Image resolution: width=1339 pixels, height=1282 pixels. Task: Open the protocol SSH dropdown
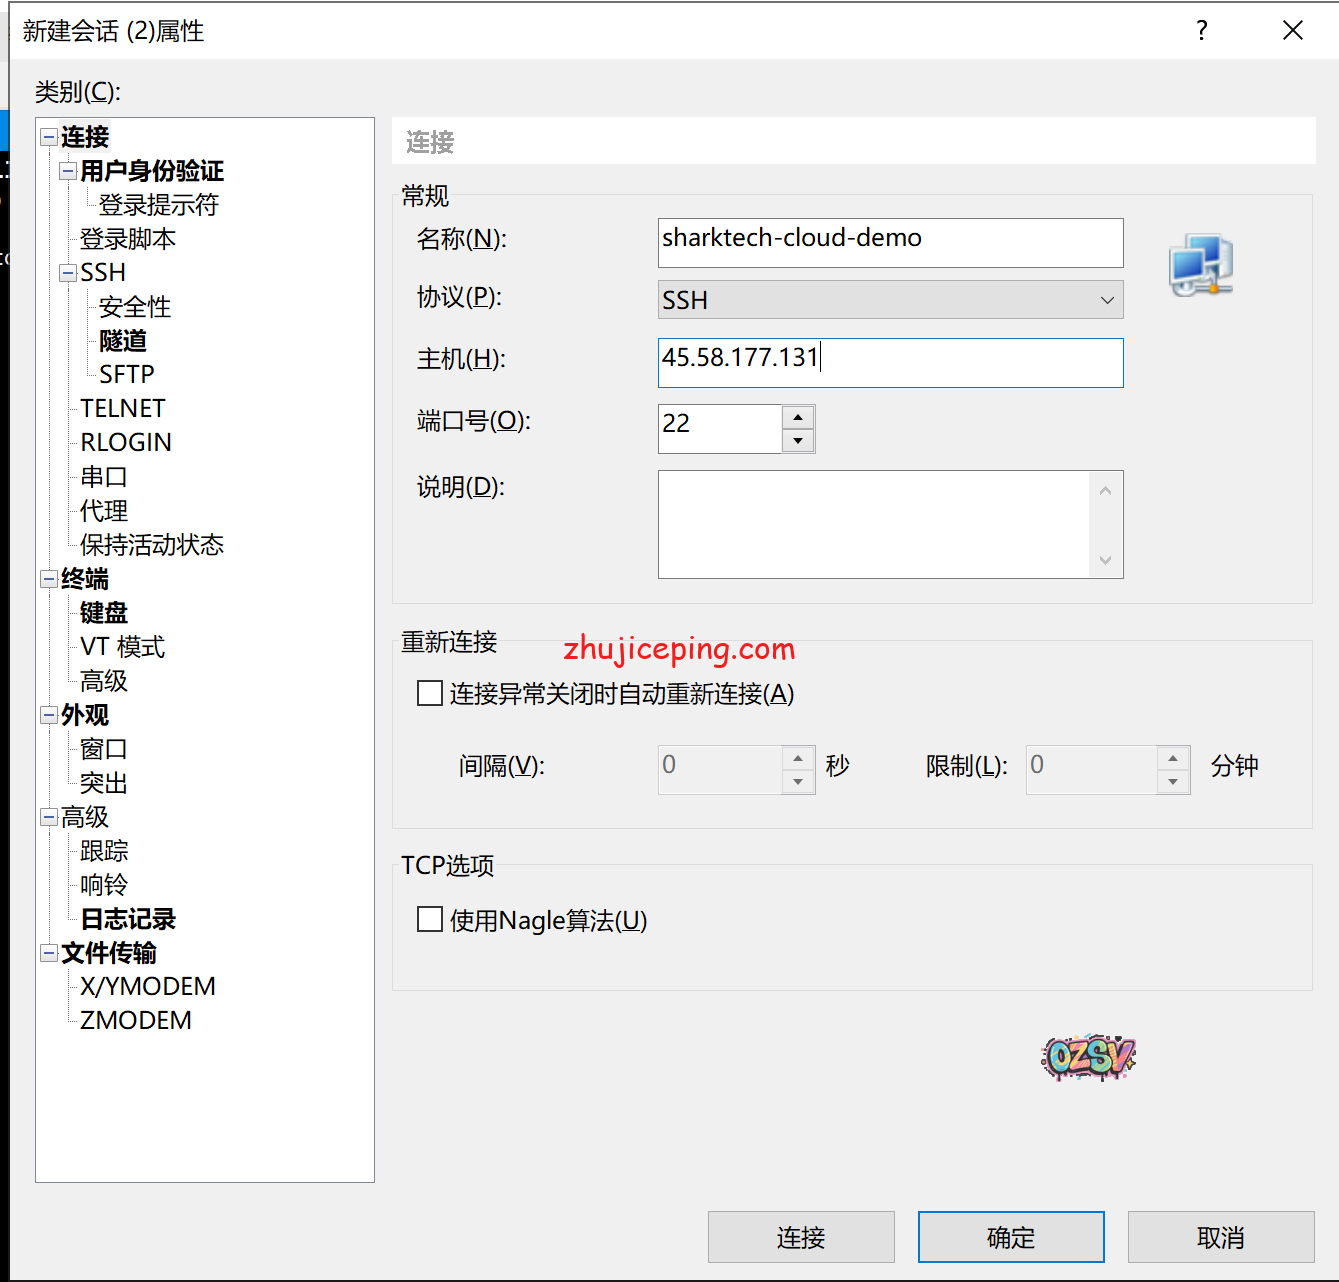pyautogui.click(x=890, y=300)
